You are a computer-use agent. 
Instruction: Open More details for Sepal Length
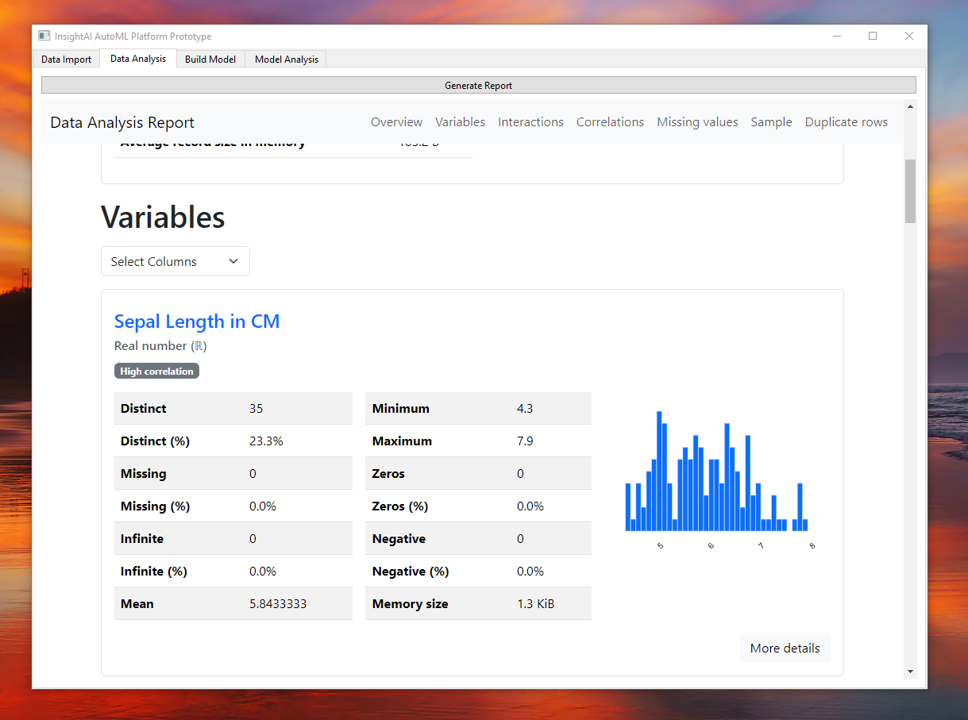[x=785, y=647]
